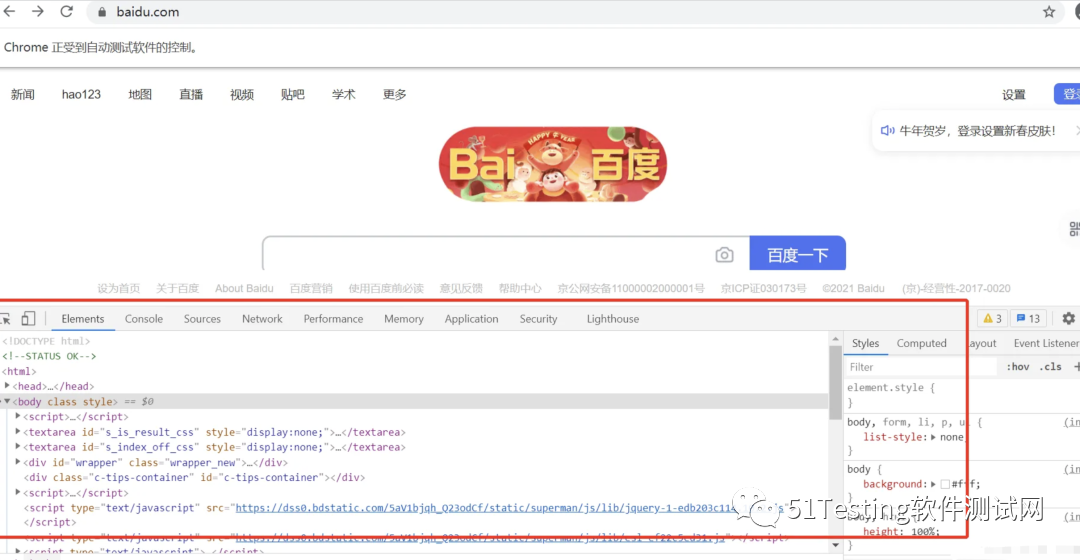The width and height of the screenshot is (1080, 560).
Task: Open 意见反馈 footer link
Action: coord(461,289)
